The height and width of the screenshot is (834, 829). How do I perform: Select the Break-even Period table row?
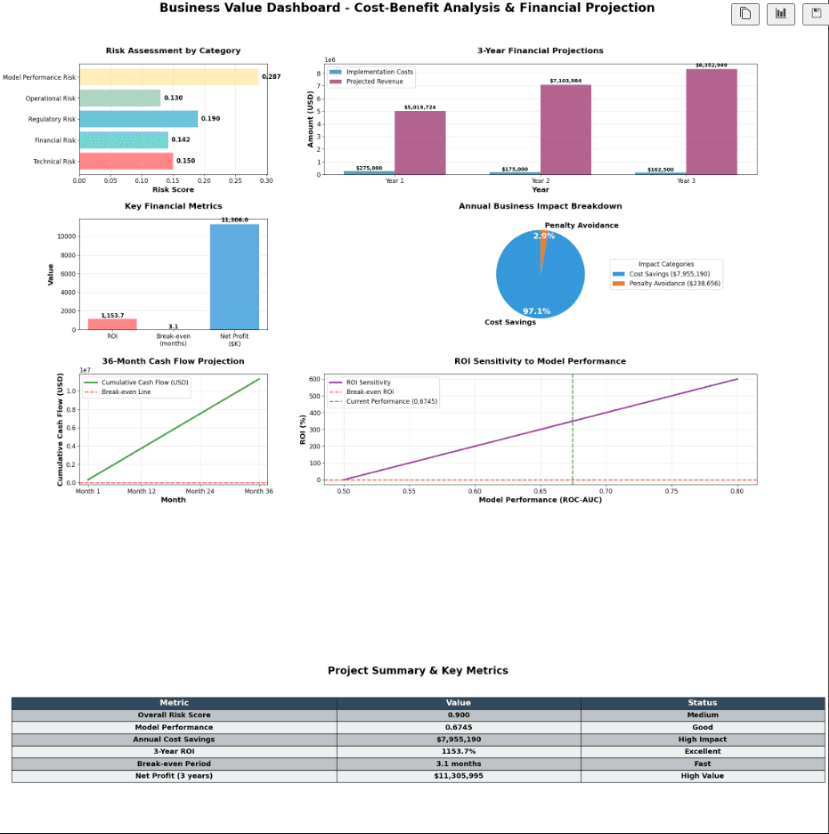click(414, 763)
